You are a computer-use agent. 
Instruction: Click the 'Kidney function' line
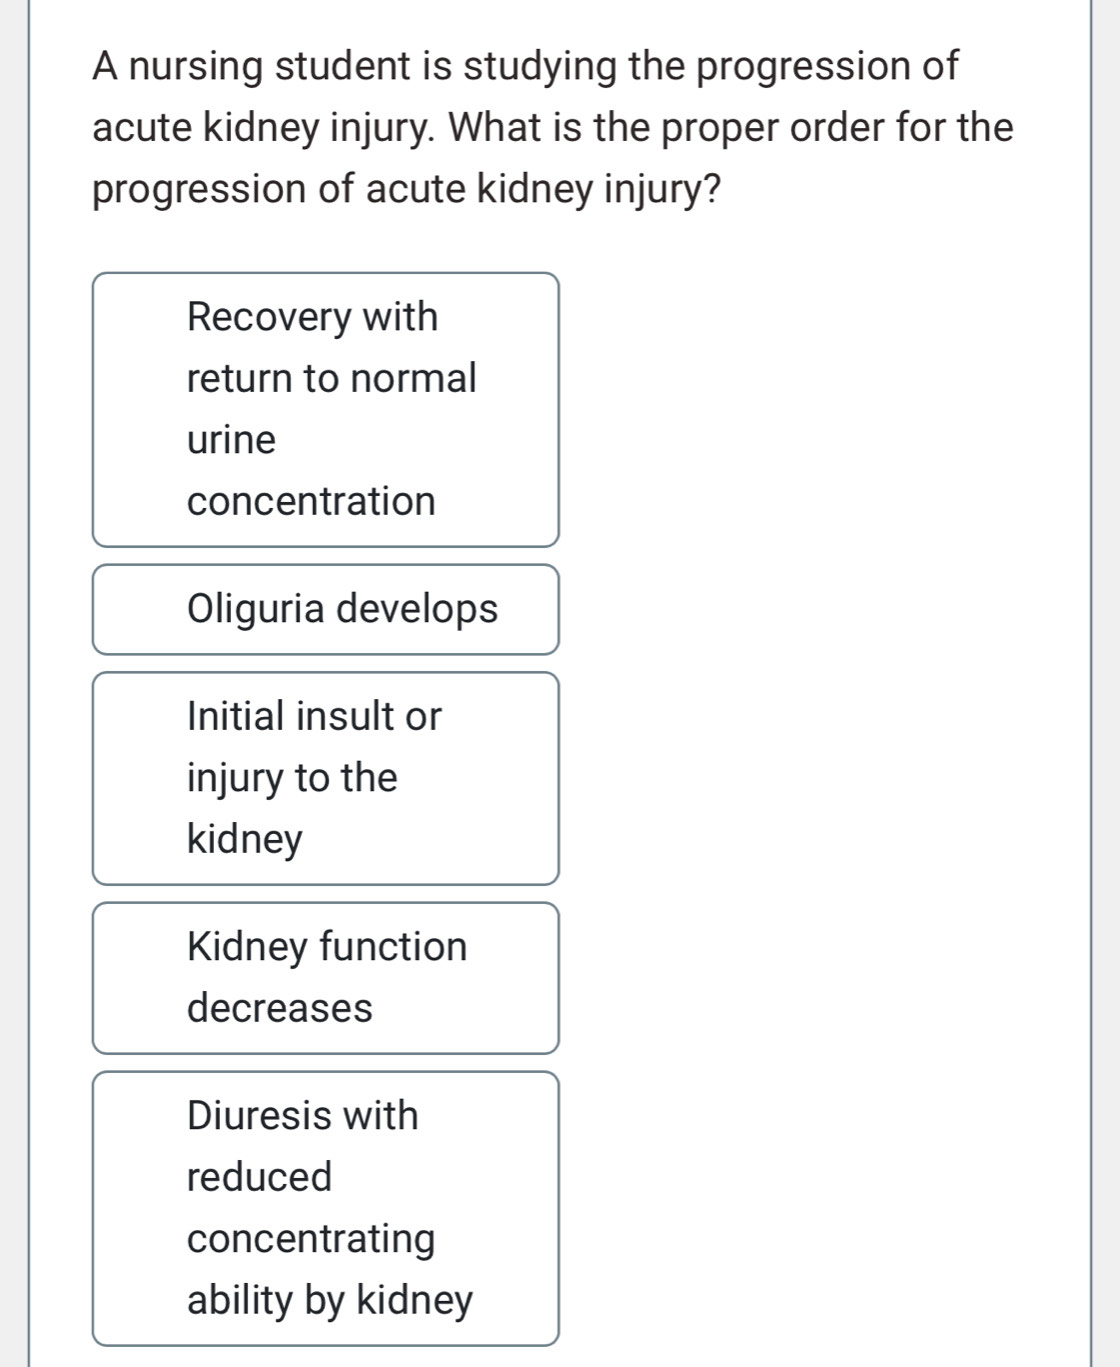click(x=327, y=947)
